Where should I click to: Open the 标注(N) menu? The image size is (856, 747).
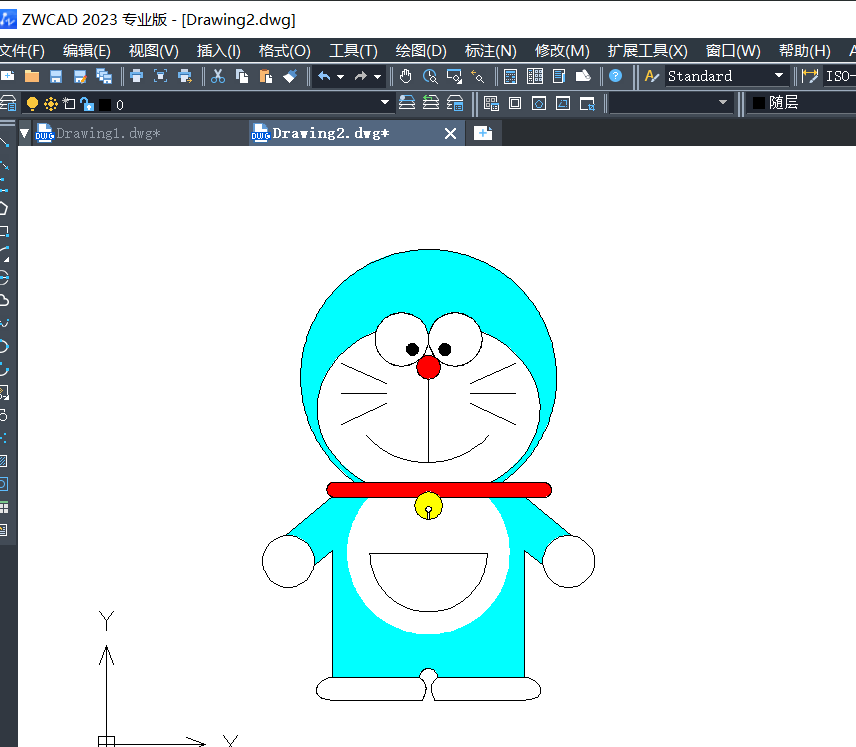pos(490,51)
